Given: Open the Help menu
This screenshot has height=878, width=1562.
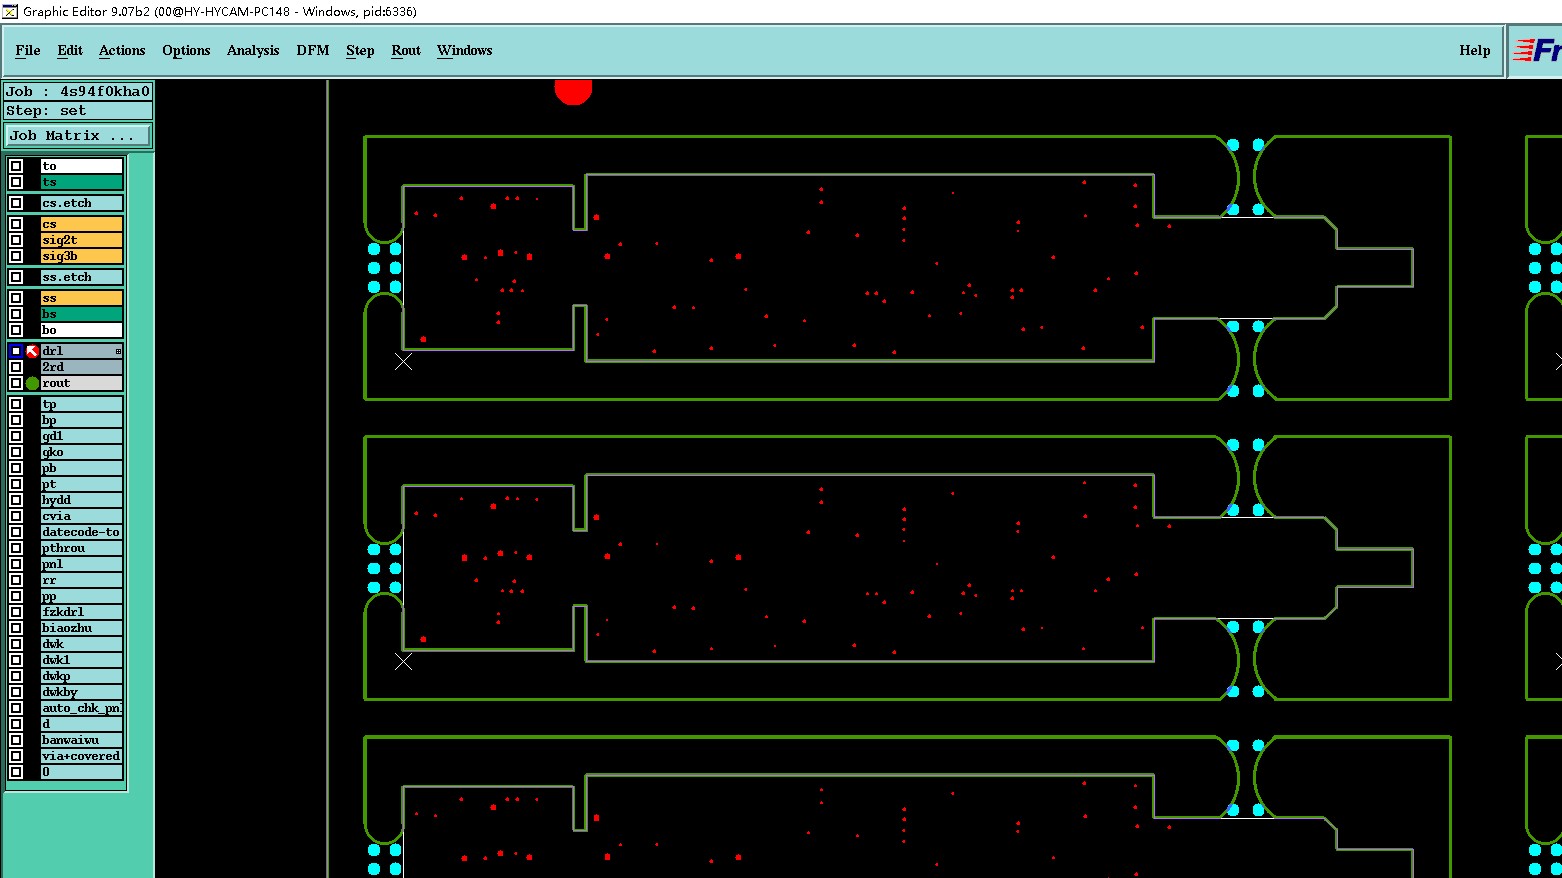Looking at the screenshot, I should pos(1475,50).
